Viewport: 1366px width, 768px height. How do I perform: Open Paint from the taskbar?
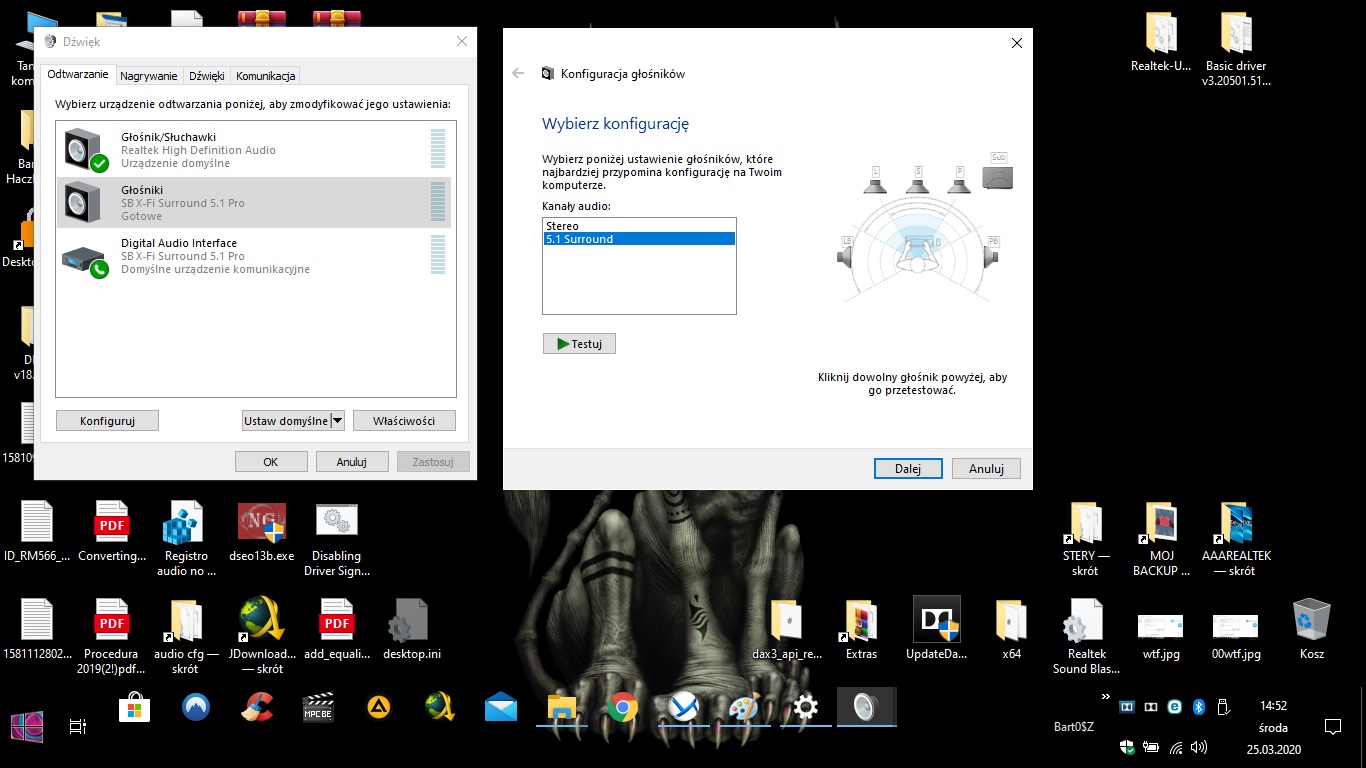point(744,707)
